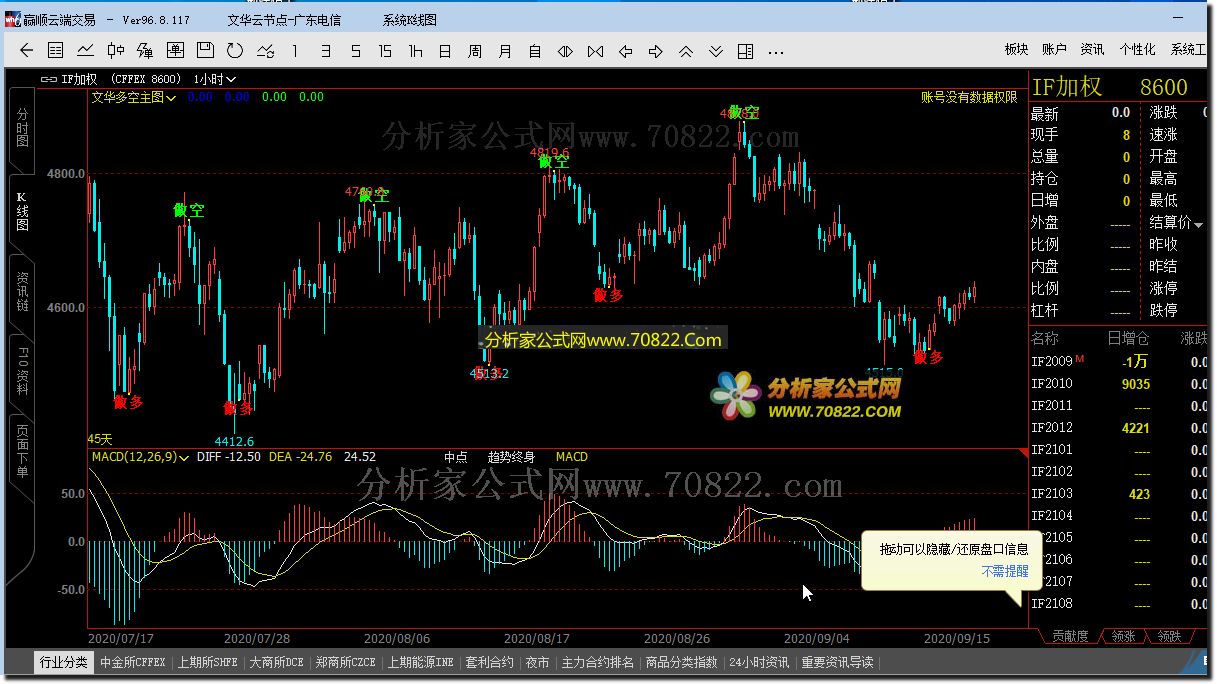The height and width of the screenshot is (684, 1217).
Task: Open the 算 formula calculator icon
Action: click(x=145, y=51)
